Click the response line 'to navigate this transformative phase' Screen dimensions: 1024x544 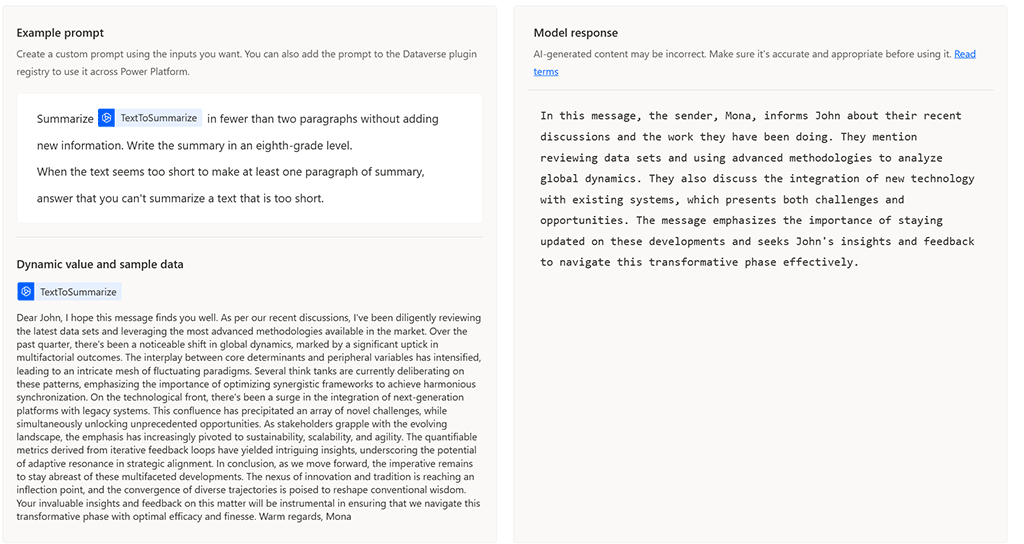click(x=699, y=262)
